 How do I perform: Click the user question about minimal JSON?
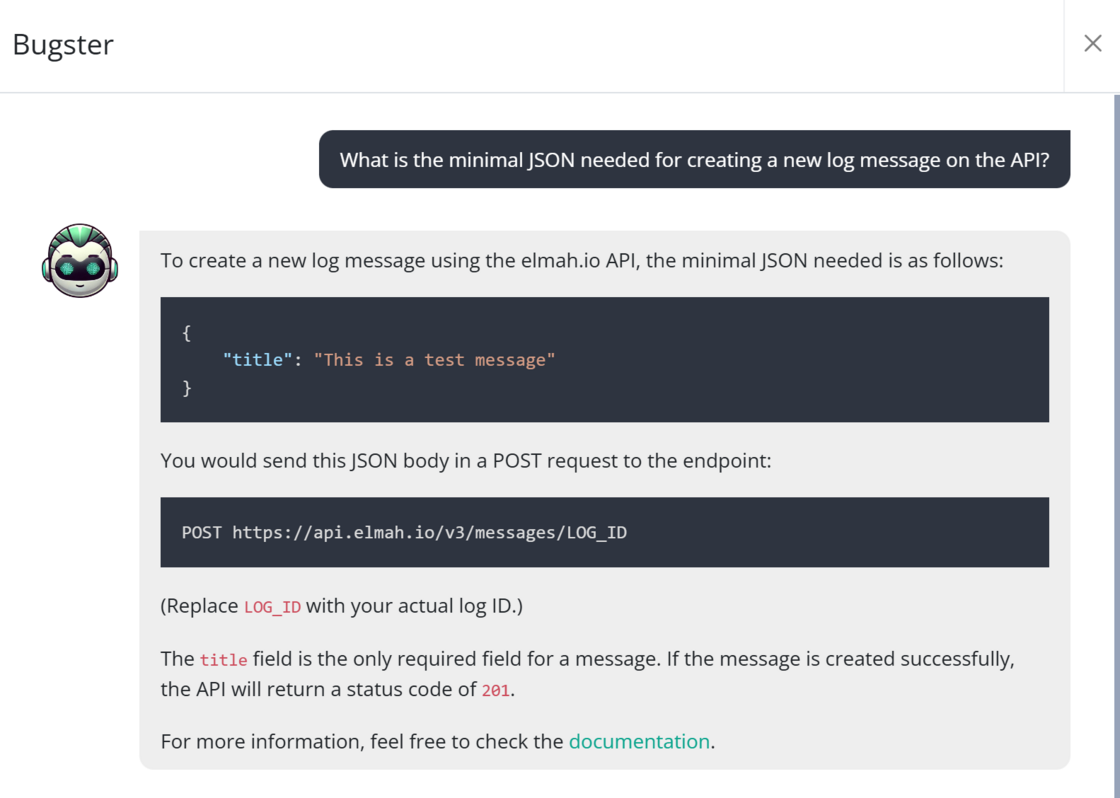tap(694, 159)
